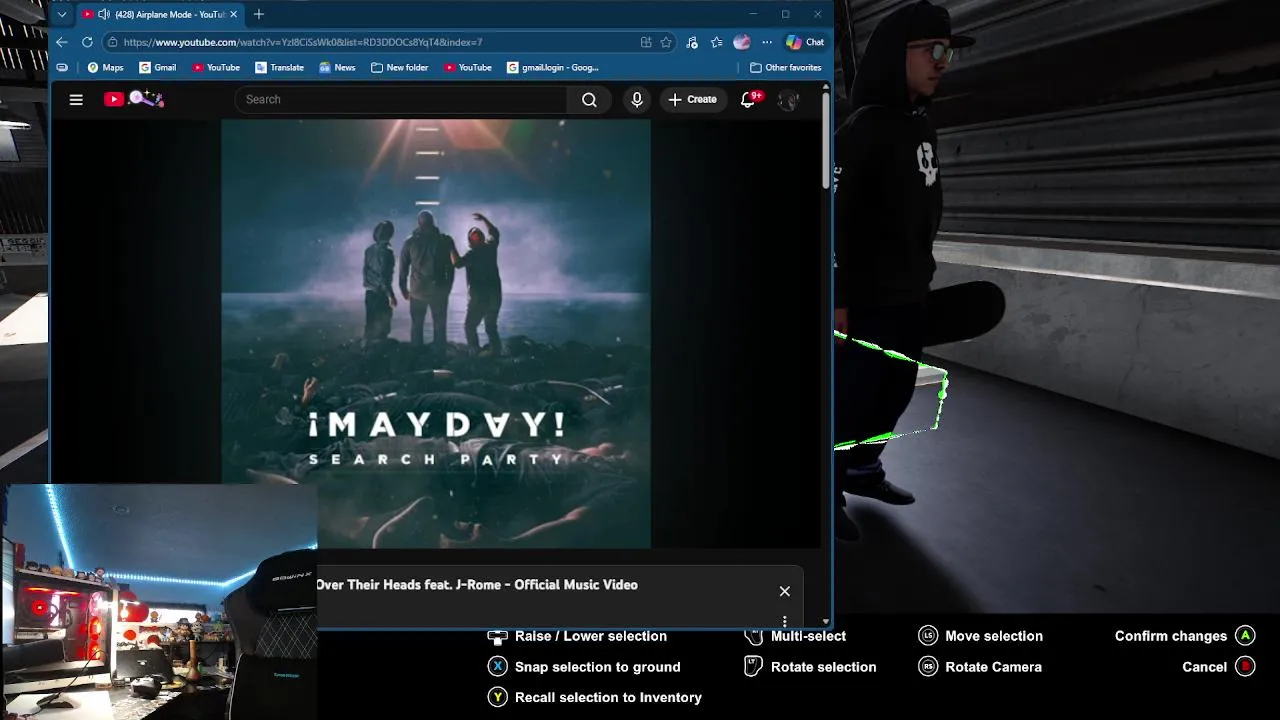The height and width of the screenshot is (720, 1280).
Task: Close the Airplane Mode tab
Action: 234,14
